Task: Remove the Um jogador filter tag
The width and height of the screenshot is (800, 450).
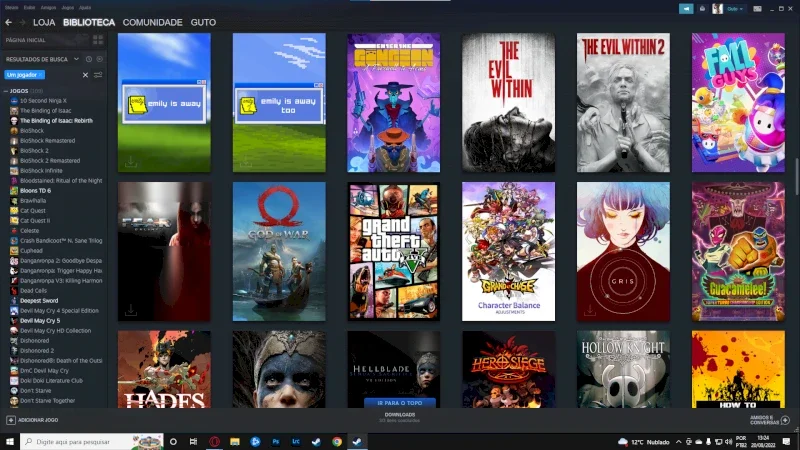Action: [40, 75]
